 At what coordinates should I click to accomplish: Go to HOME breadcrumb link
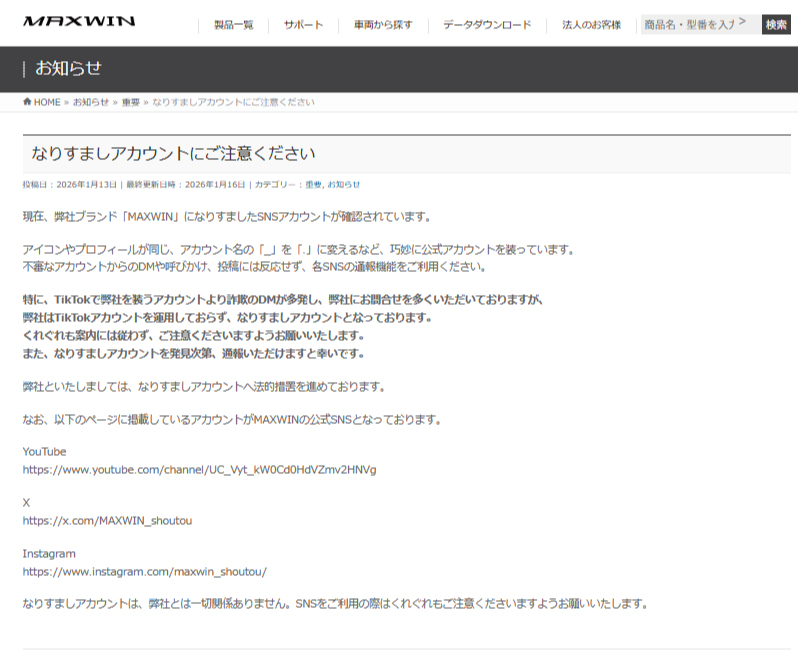[47, 102]
